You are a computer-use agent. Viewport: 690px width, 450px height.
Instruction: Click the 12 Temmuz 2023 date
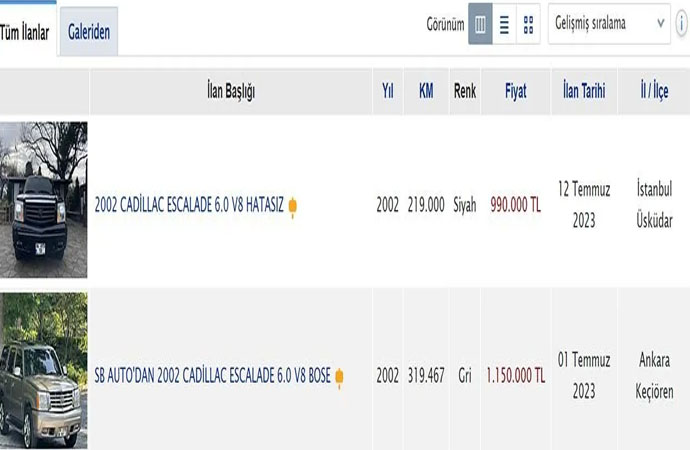point(584,205)
